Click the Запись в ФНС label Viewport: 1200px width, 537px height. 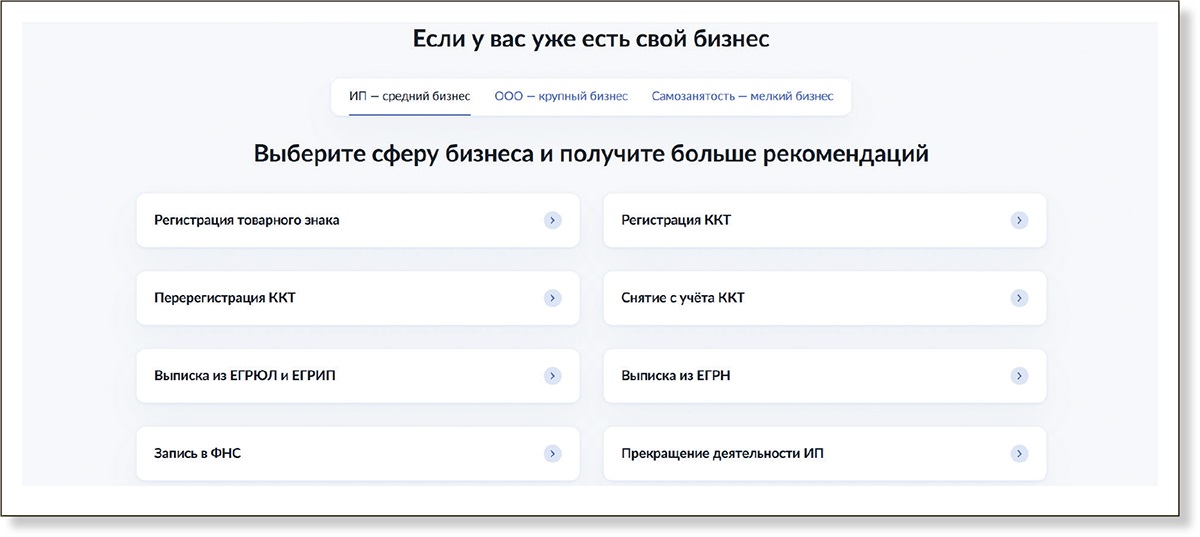198,454
